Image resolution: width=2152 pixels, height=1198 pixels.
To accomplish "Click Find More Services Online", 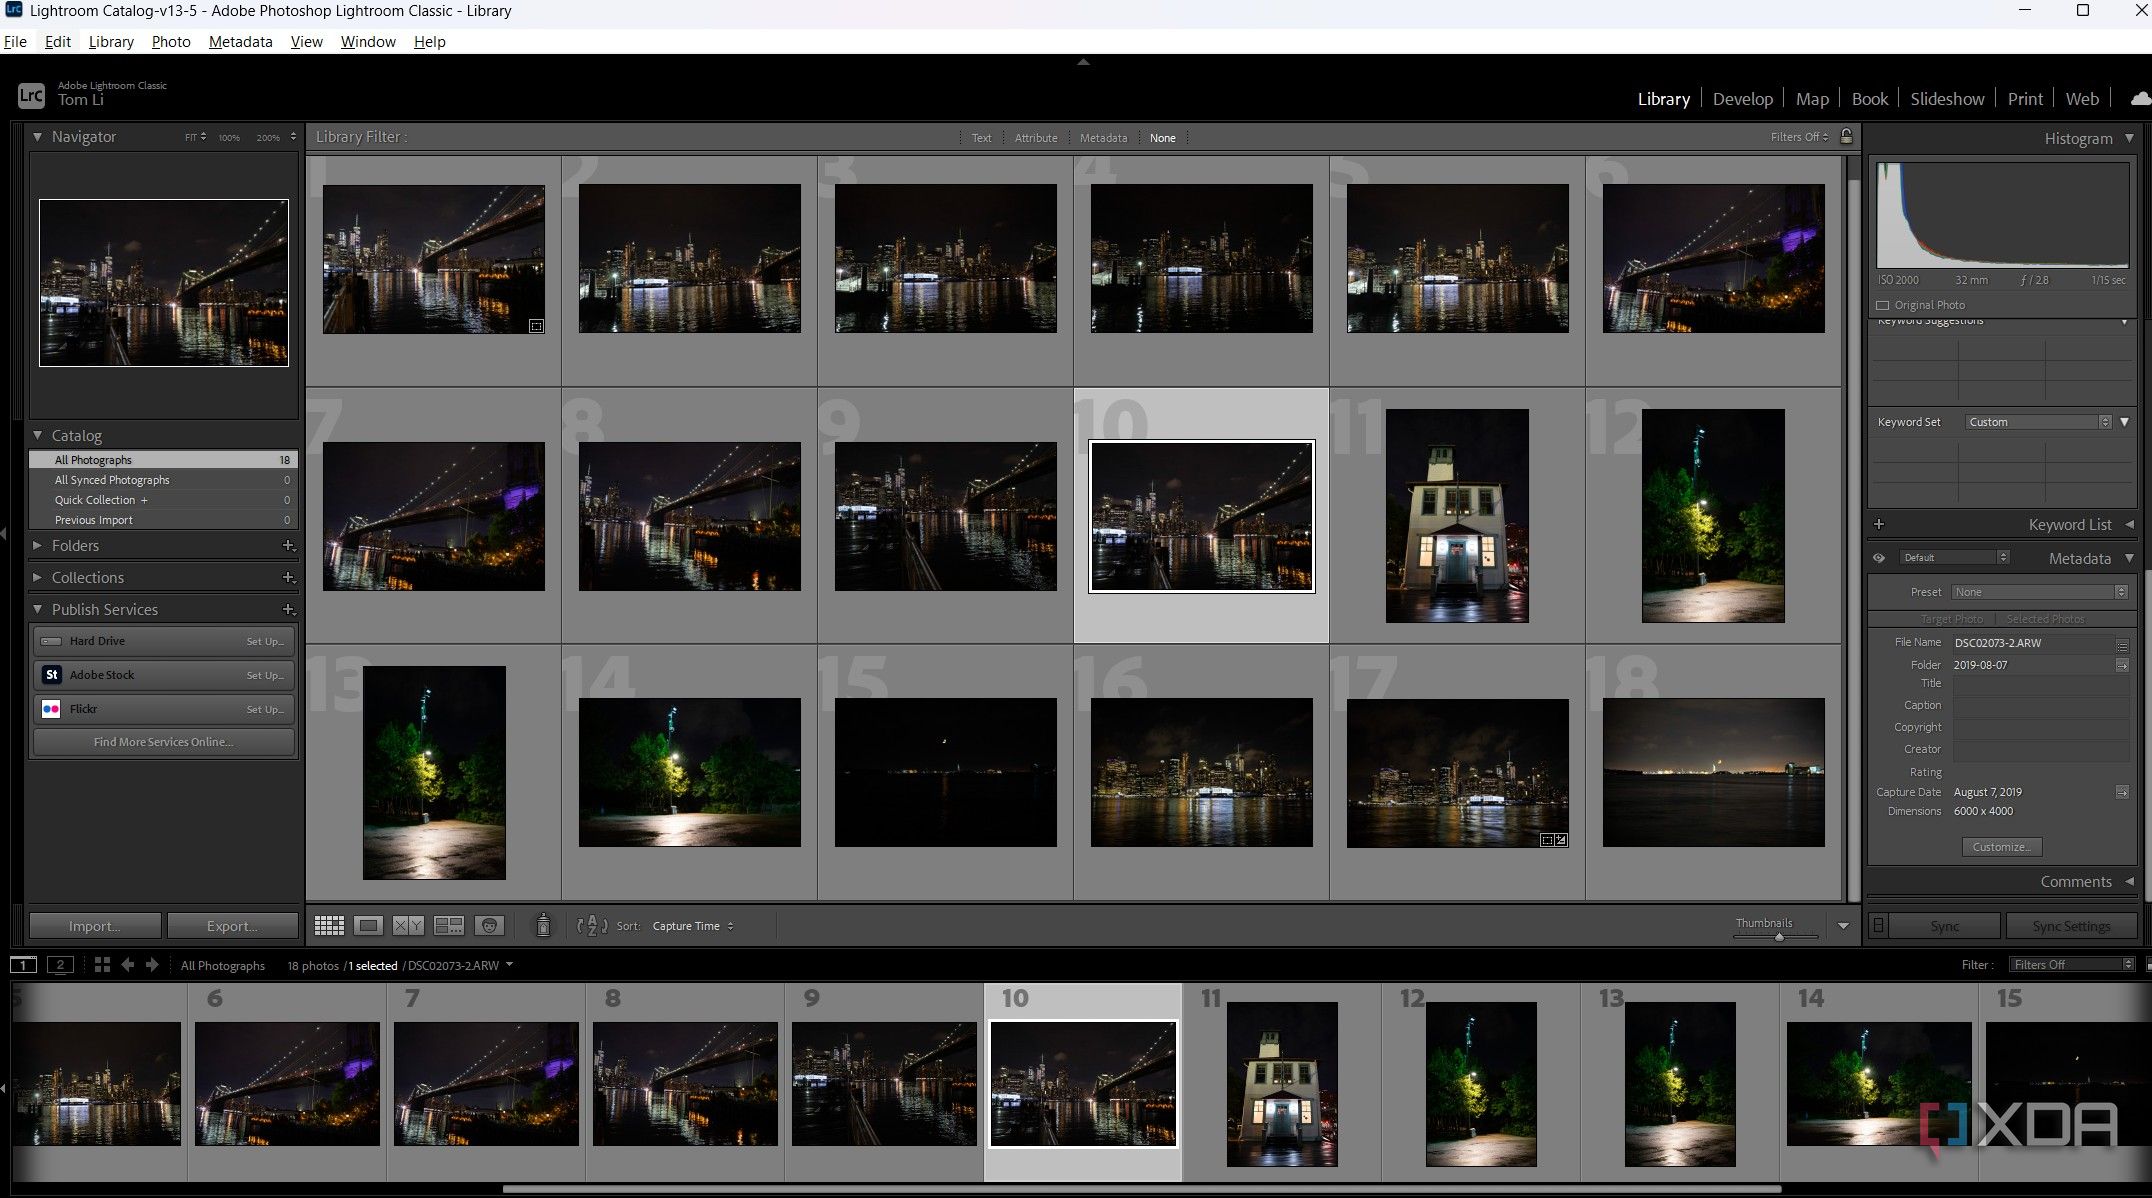I will coord(163,742).
